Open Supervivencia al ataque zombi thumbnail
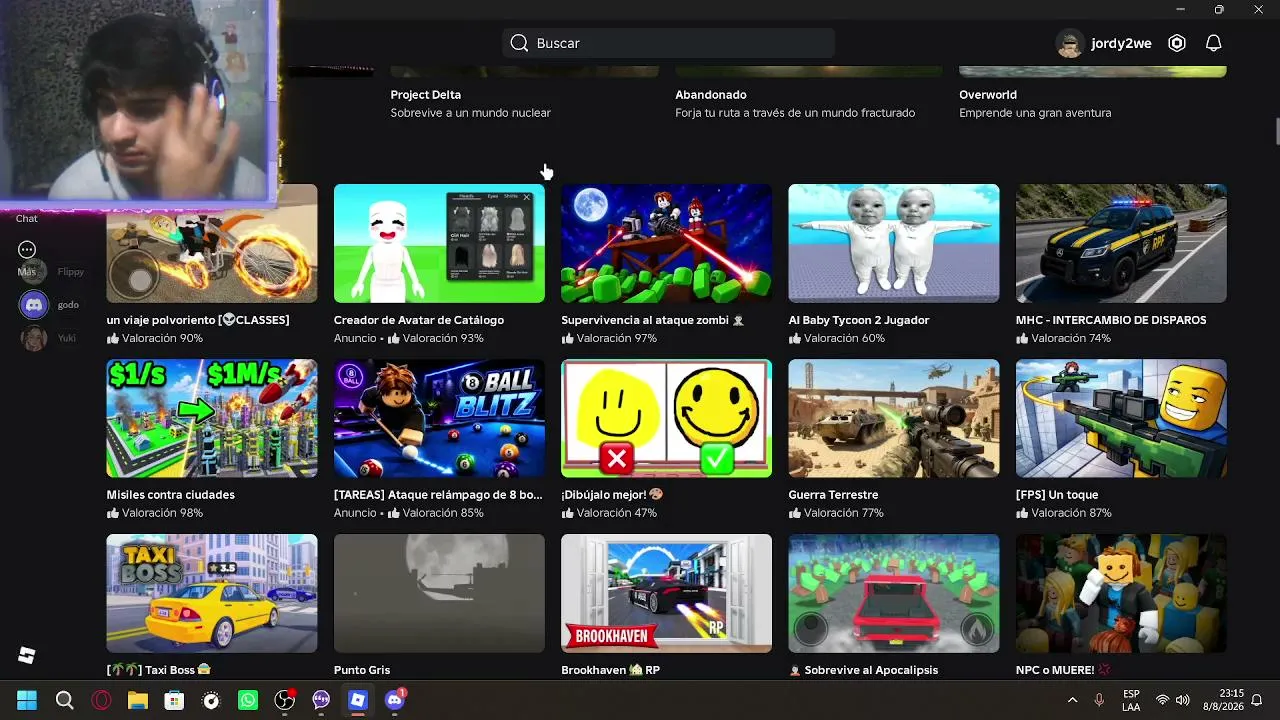 [666, 243]
